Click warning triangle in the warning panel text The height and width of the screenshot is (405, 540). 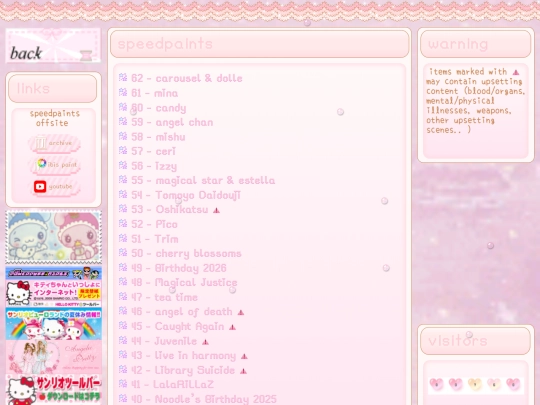[x=516, y=72]
